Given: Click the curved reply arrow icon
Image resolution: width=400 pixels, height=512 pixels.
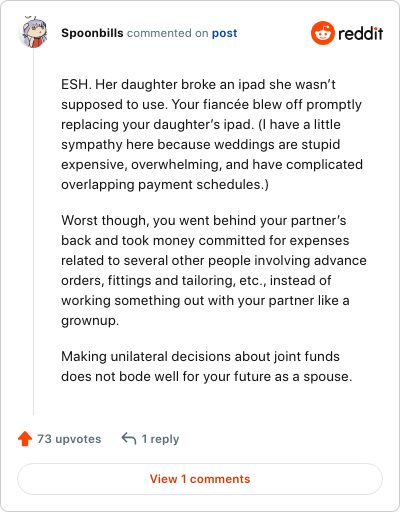Looking at the screenshot, I should click(x=129, y=438).
